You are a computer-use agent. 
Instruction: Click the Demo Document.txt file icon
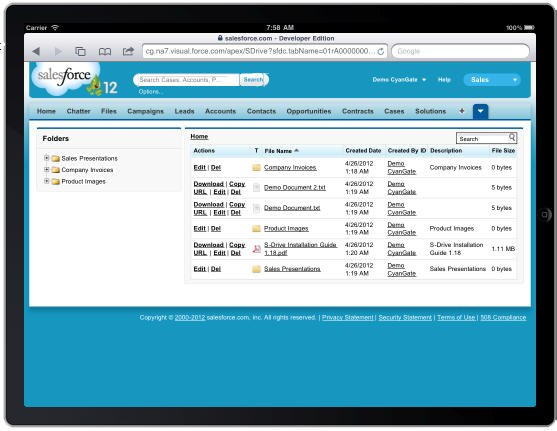(x=256, y=208)
